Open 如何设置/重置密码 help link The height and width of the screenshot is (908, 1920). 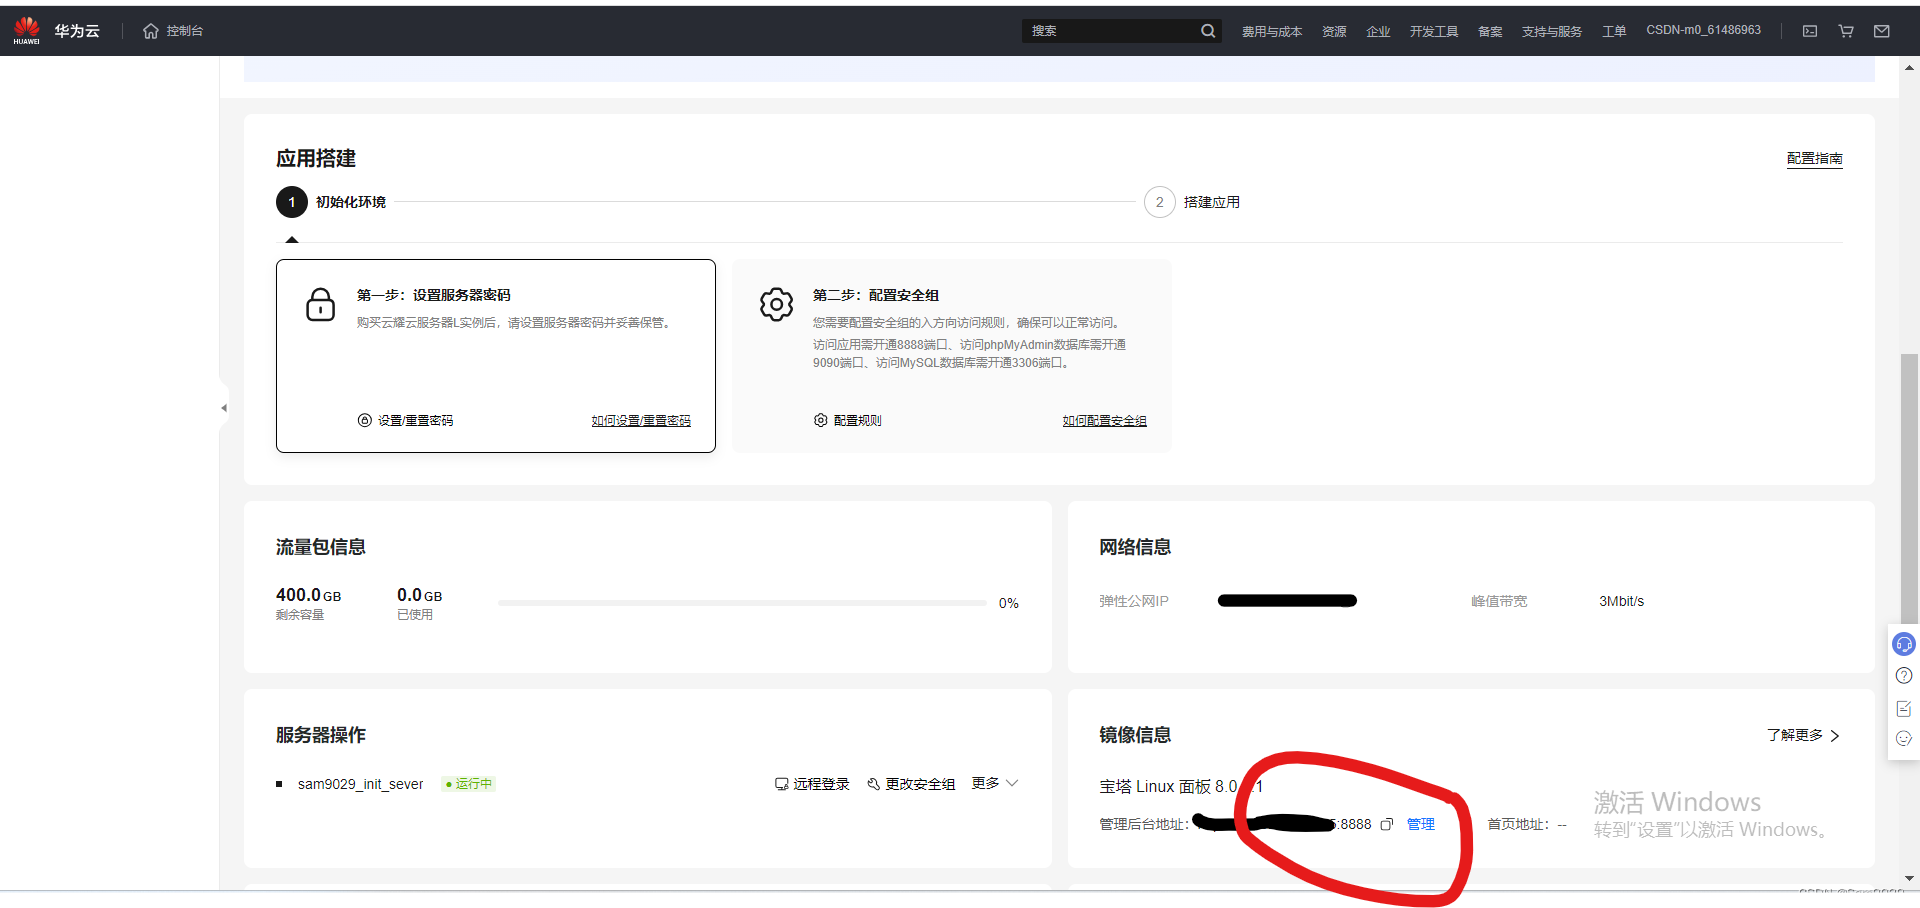(x=641, y=421)
